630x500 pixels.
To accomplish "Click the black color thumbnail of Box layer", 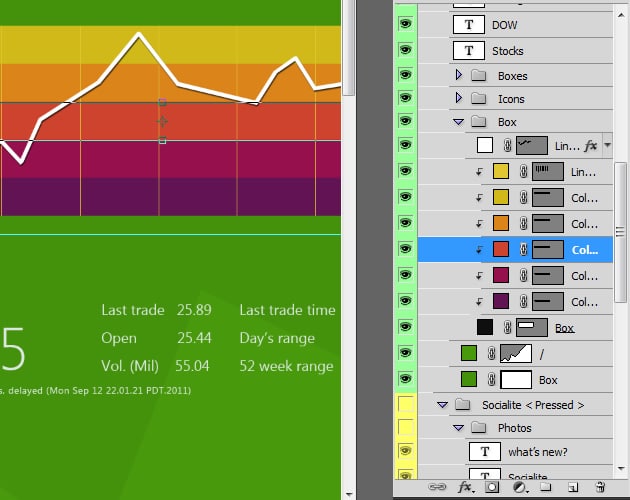I will coord(485,327).
